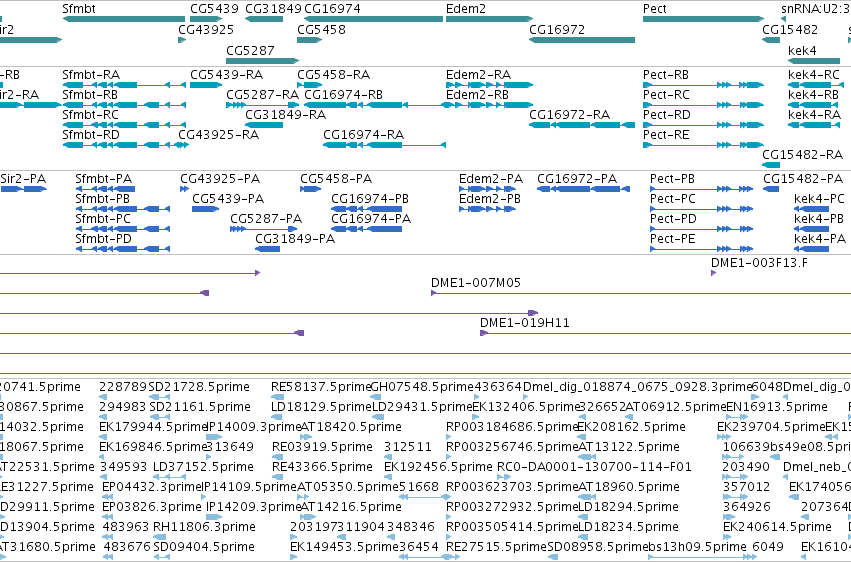Image resolution: width=851 pixels, height=562 pixels.
Task: Click the Pect-RD transcript label
Action: pyautogui.click(x=667, y=114)
